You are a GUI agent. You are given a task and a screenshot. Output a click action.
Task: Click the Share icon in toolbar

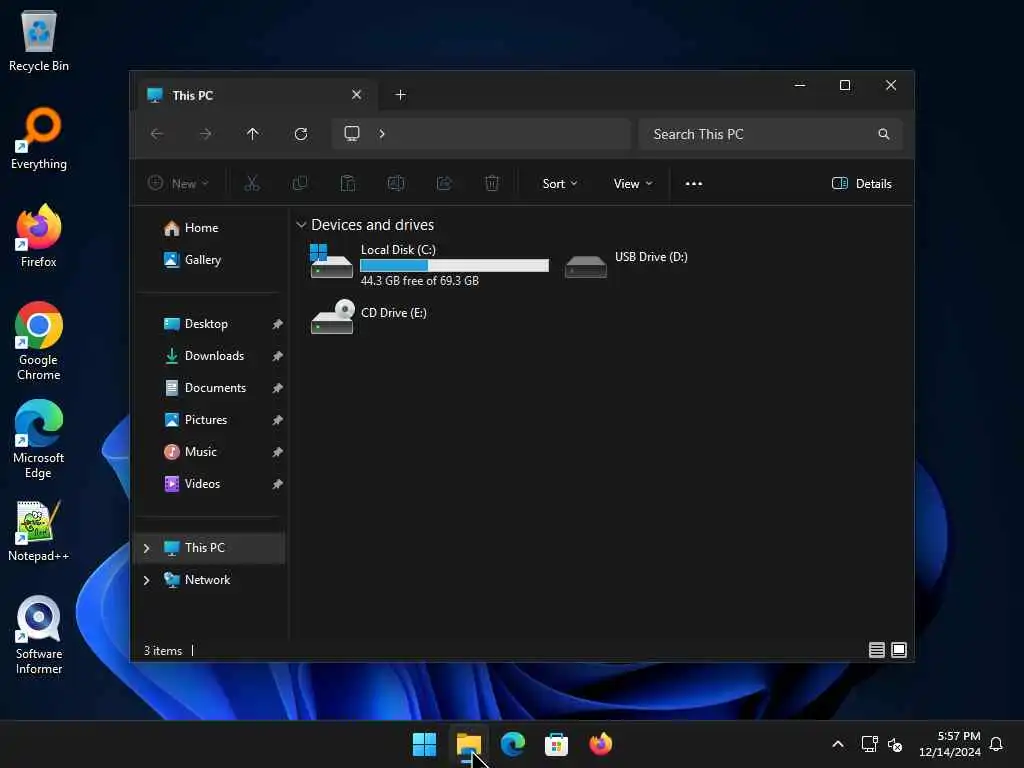coord(444,184)
